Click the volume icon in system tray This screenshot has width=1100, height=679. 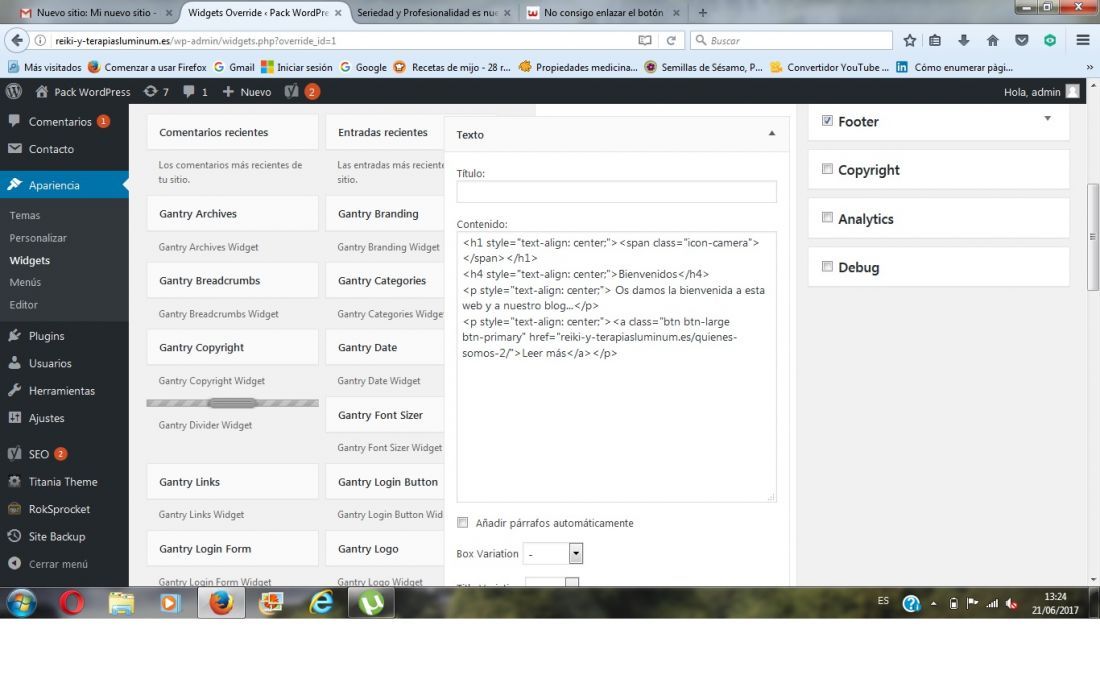point(1012,603)
